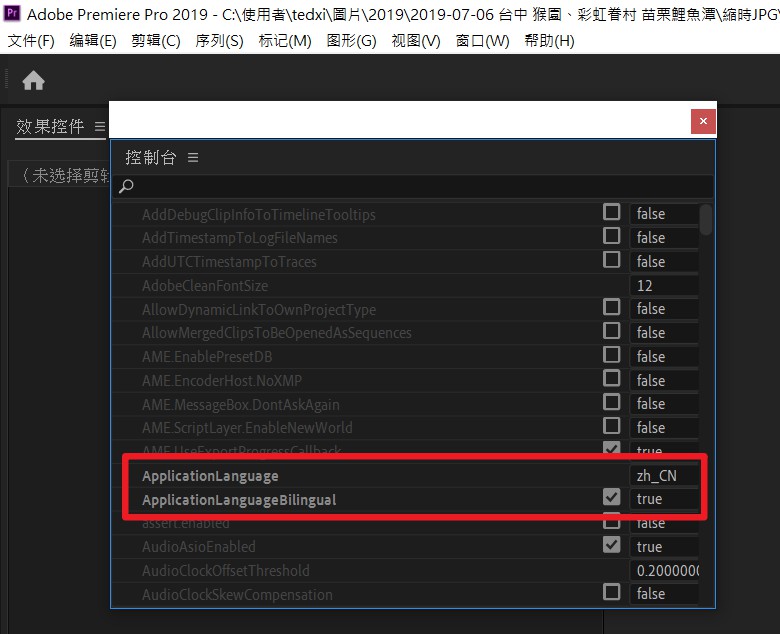Toggle AddUTCTimestampToTraces checkbox

point(611,260)
